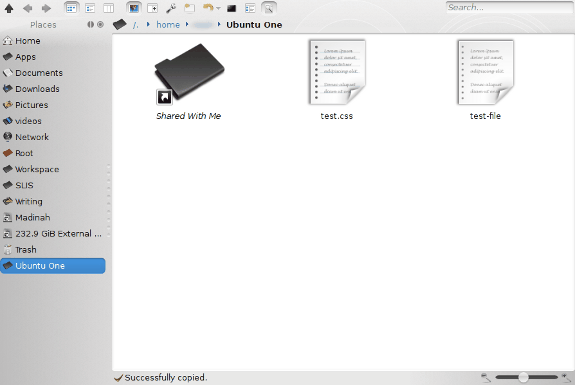Click the zoom out magnifier in status bar
575x385 pixels.
(486, 377)
